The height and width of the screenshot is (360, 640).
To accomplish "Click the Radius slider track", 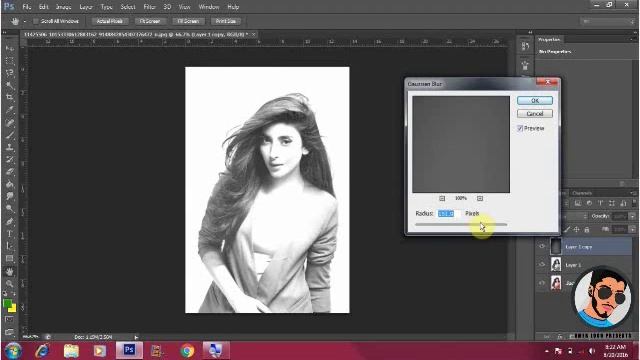I will point(461,224).
